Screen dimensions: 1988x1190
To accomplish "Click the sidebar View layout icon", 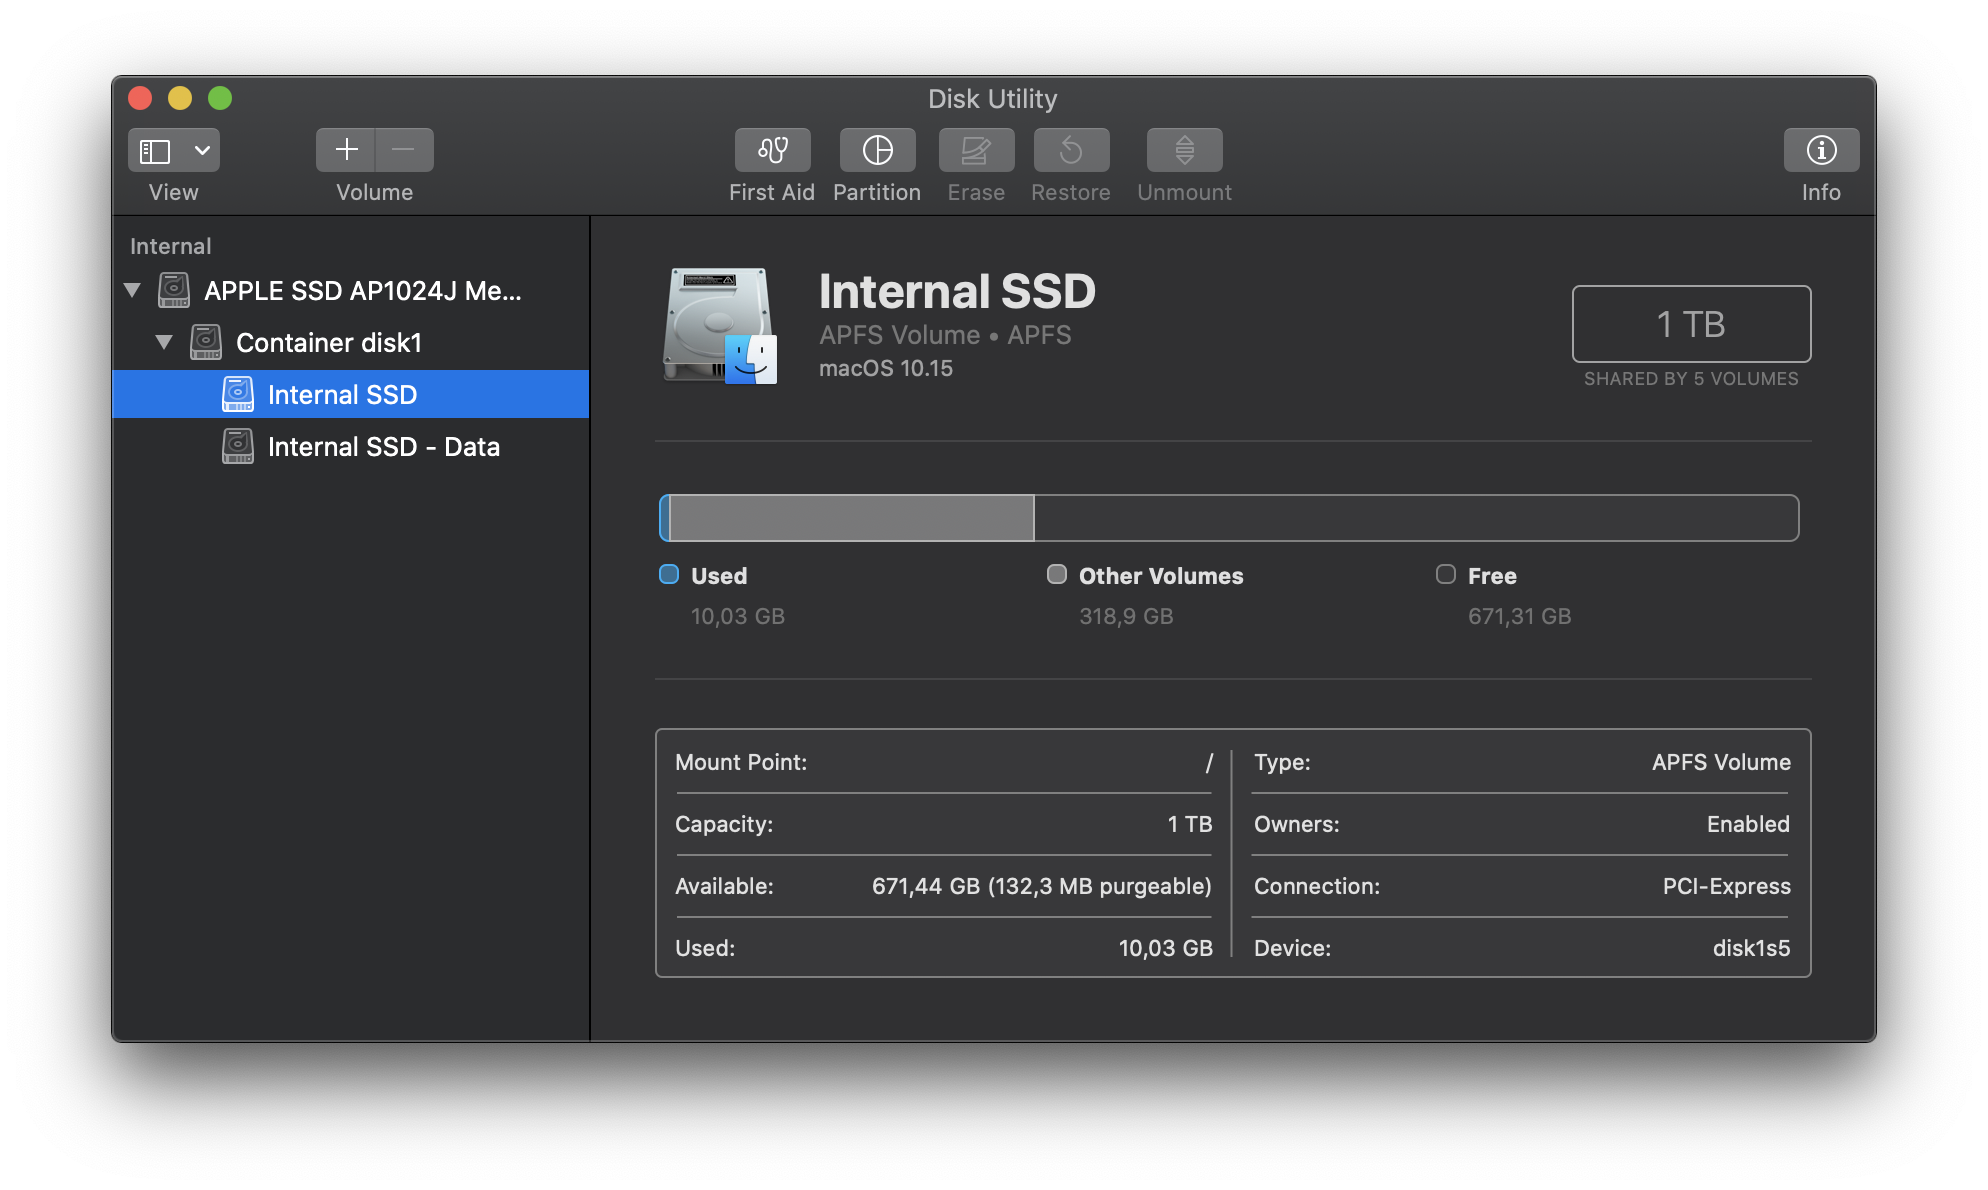I will click(x=155, y=151).
